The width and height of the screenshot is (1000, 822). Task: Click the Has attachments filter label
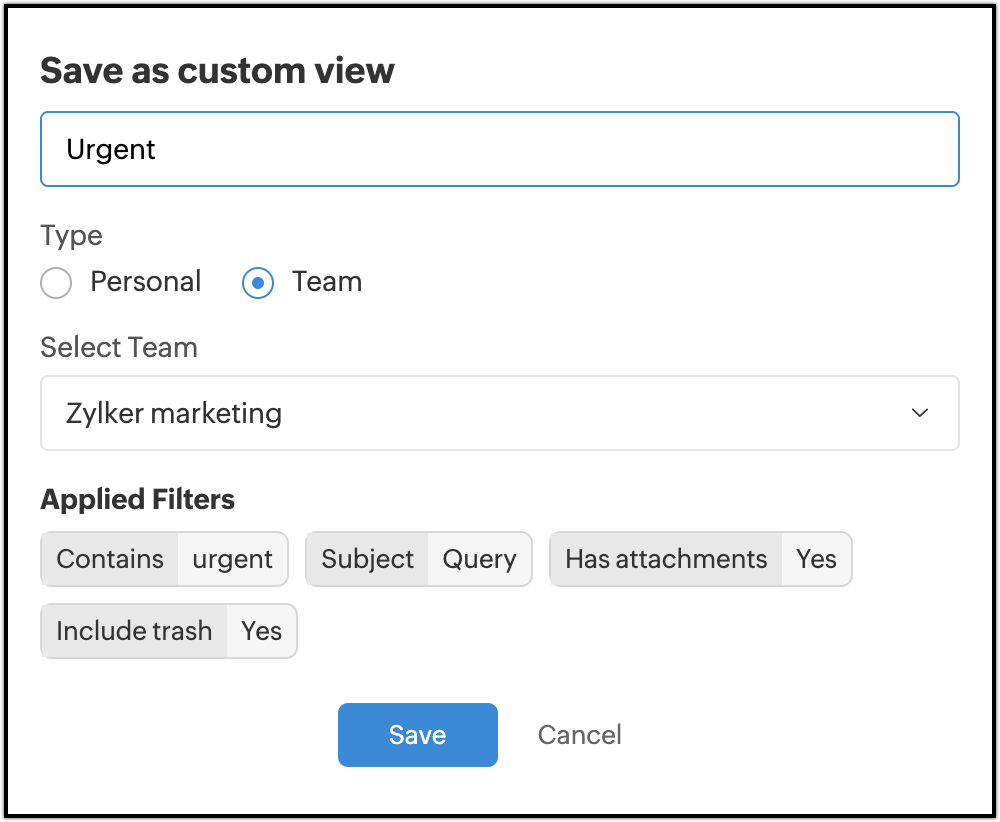pyautogui.click(x=666, y=559)
